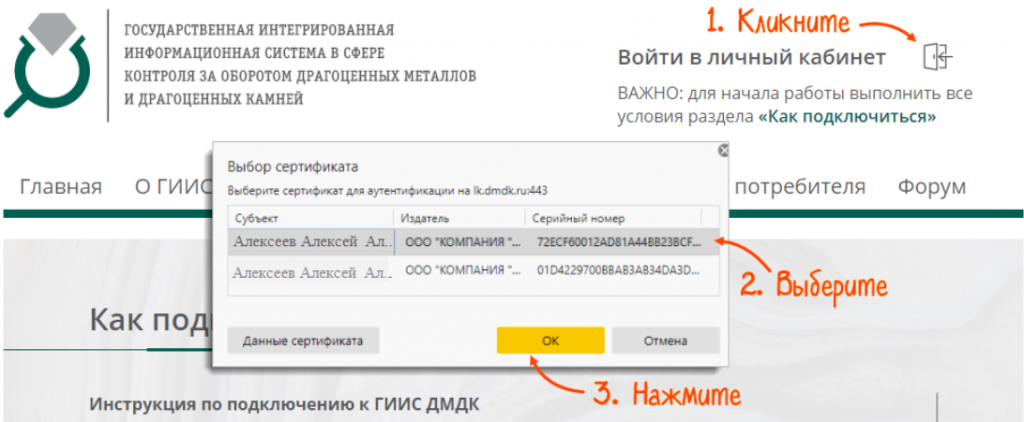1024x422 pixels.
Task: Click the 'Как под...' page heading
Action: [x=150, y=320]
